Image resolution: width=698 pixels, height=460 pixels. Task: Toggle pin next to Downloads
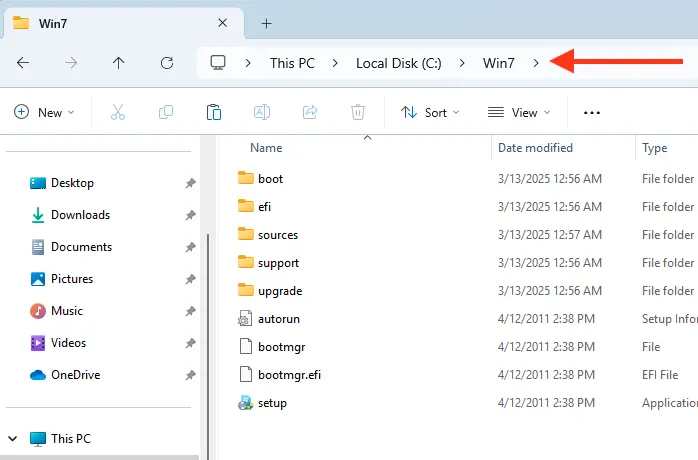(190, 216)
